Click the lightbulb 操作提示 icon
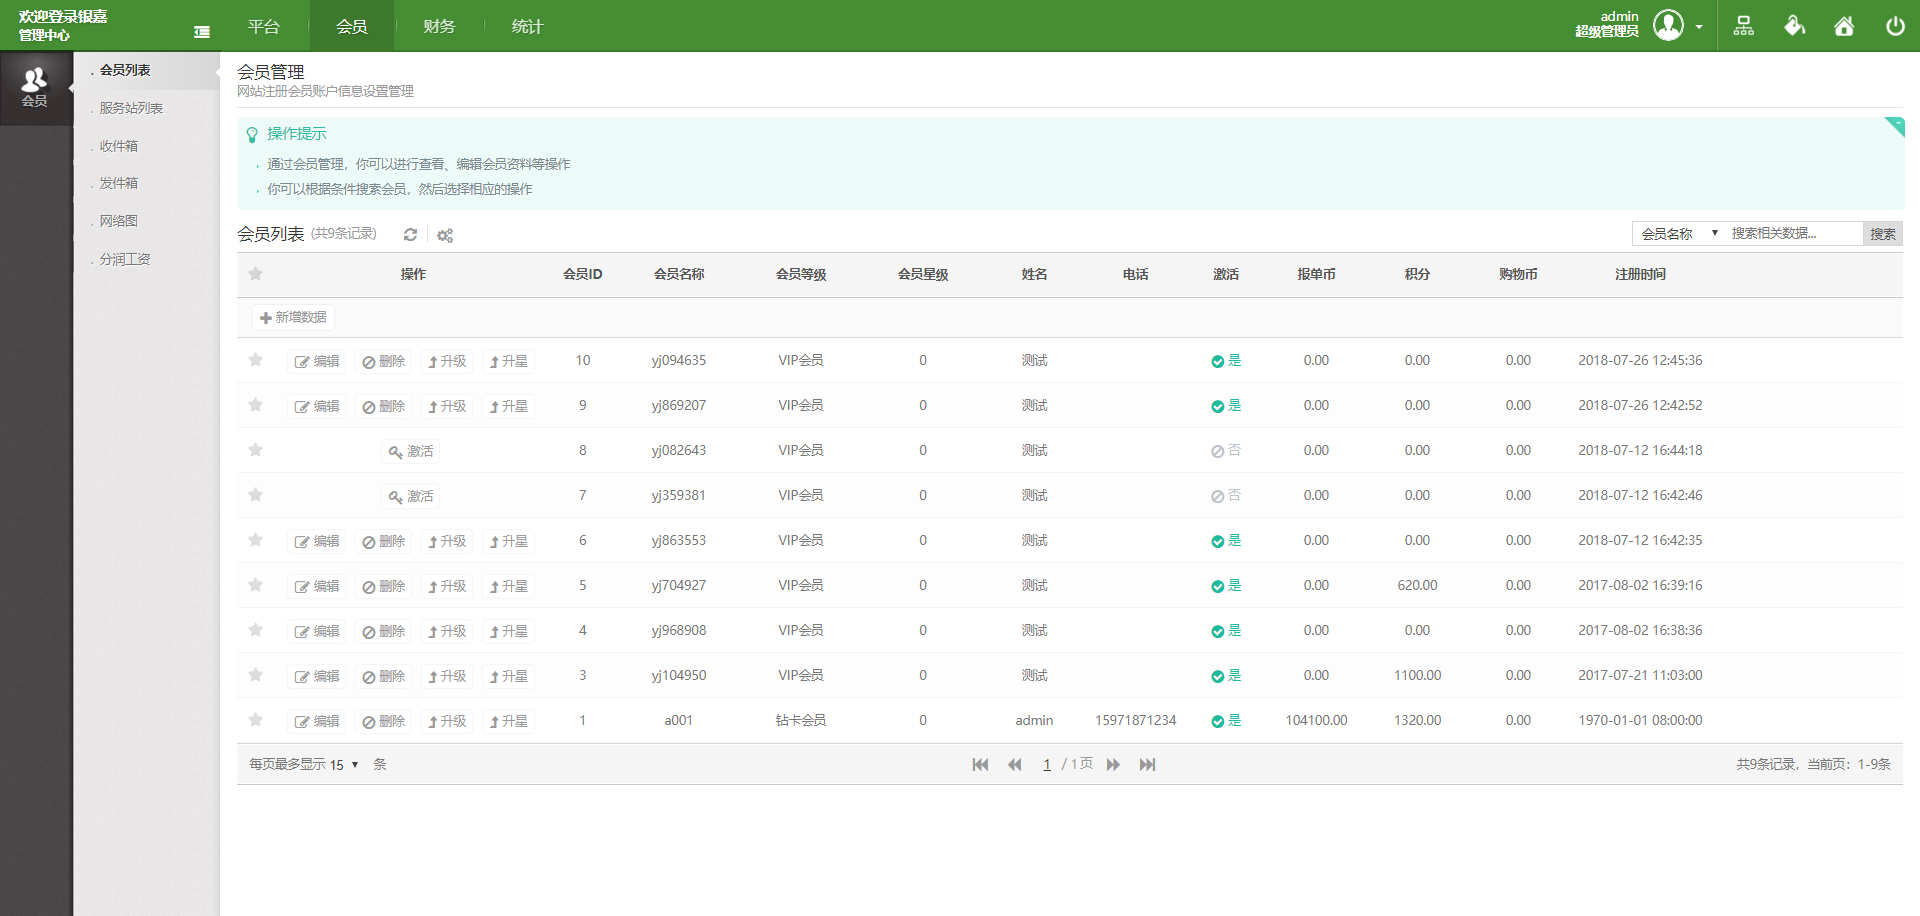This screenshot has height=916, width=1920. (252, 135)
